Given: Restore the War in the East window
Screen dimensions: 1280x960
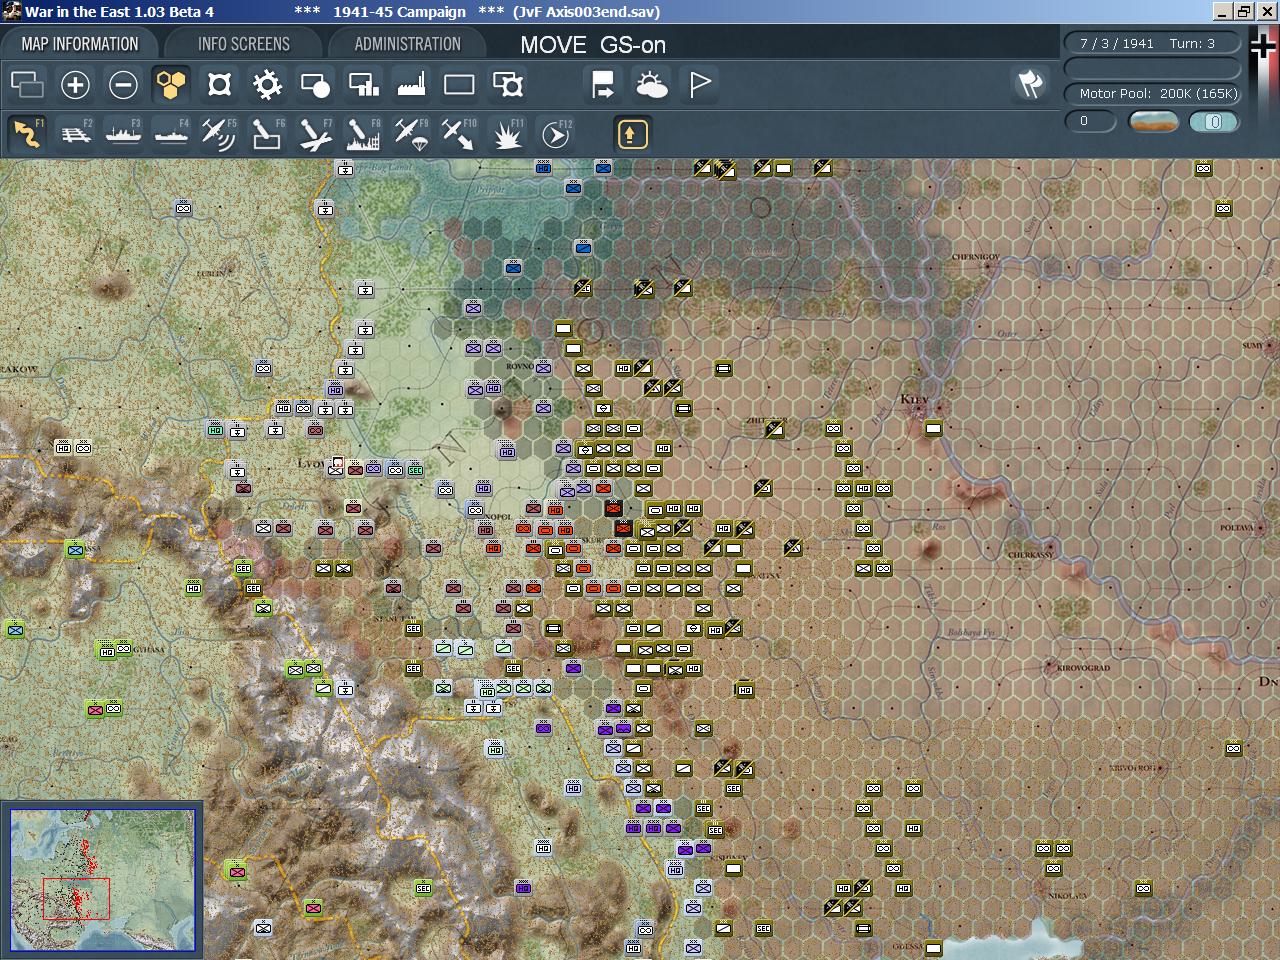Looking at the screenshot, I should [x=1243, y=11].
